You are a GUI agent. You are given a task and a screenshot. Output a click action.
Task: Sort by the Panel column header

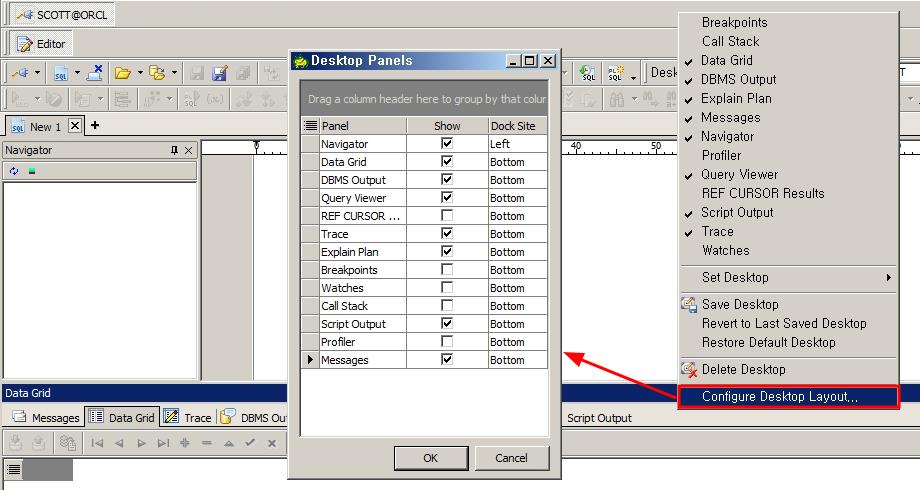[362, 126]
